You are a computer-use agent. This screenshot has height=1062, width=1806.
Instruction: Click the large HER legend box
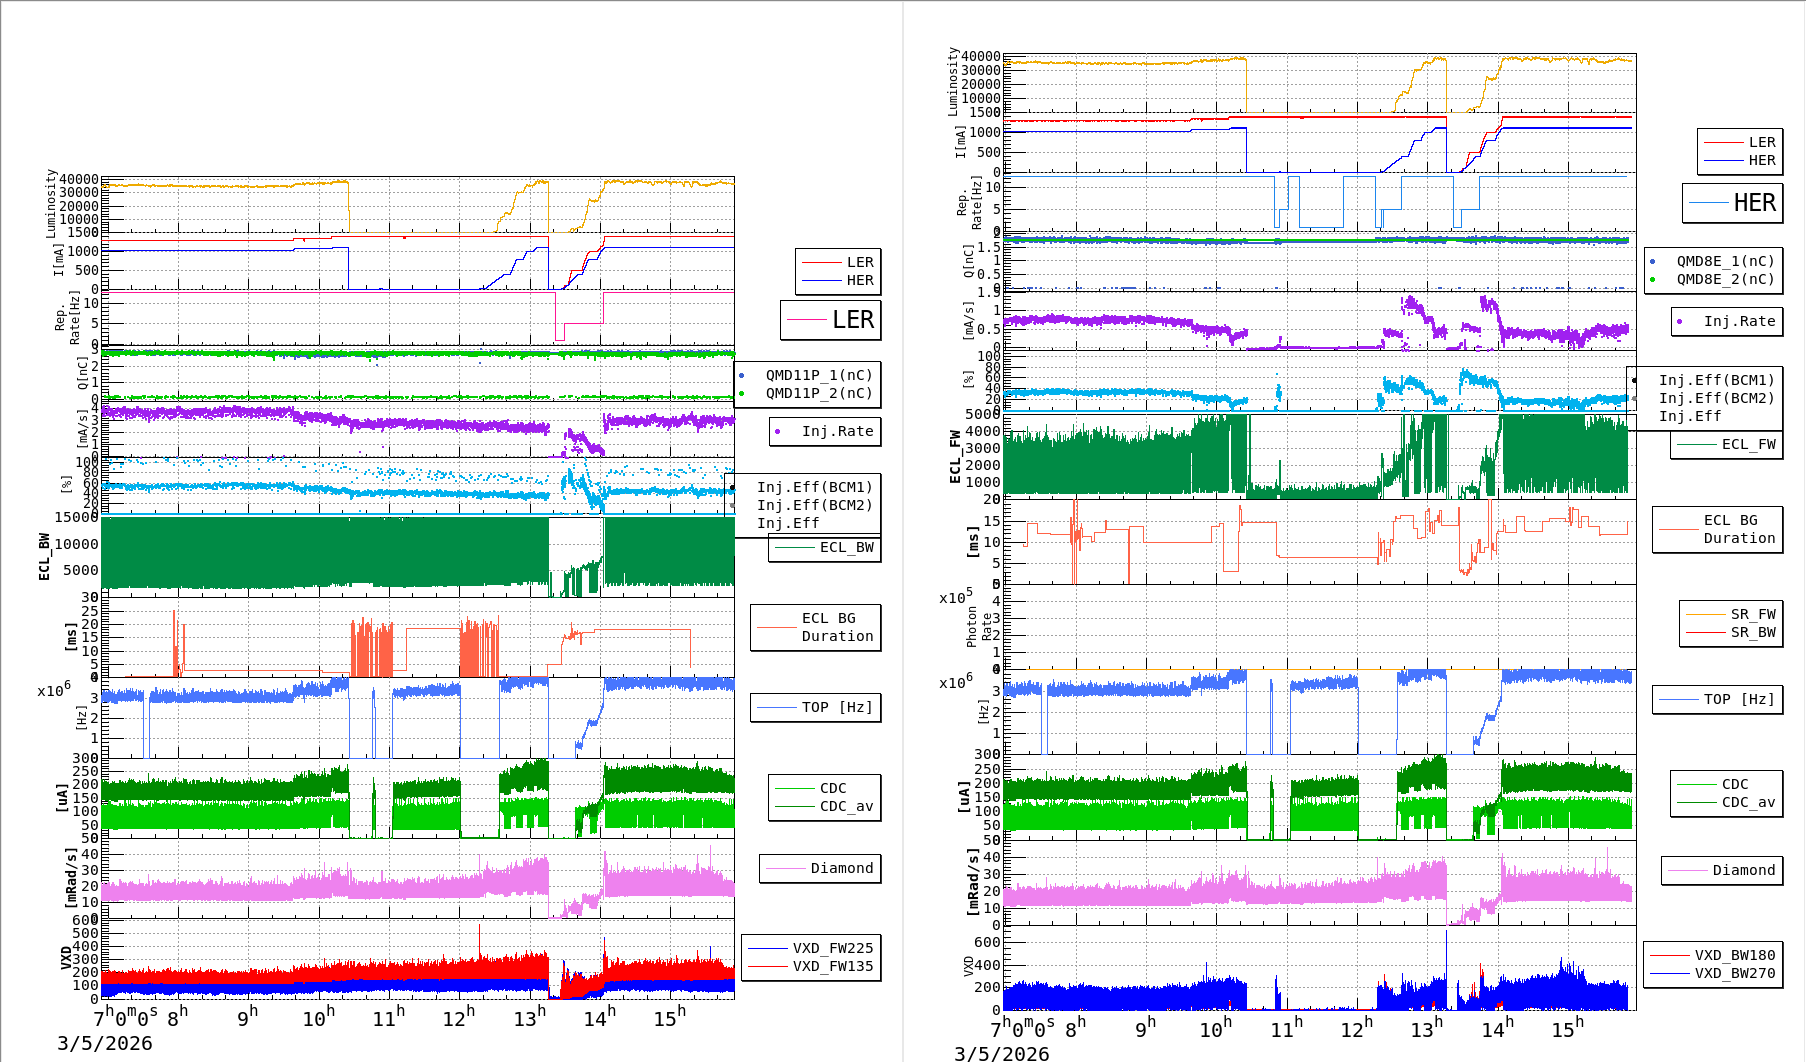click(1732, 203)
